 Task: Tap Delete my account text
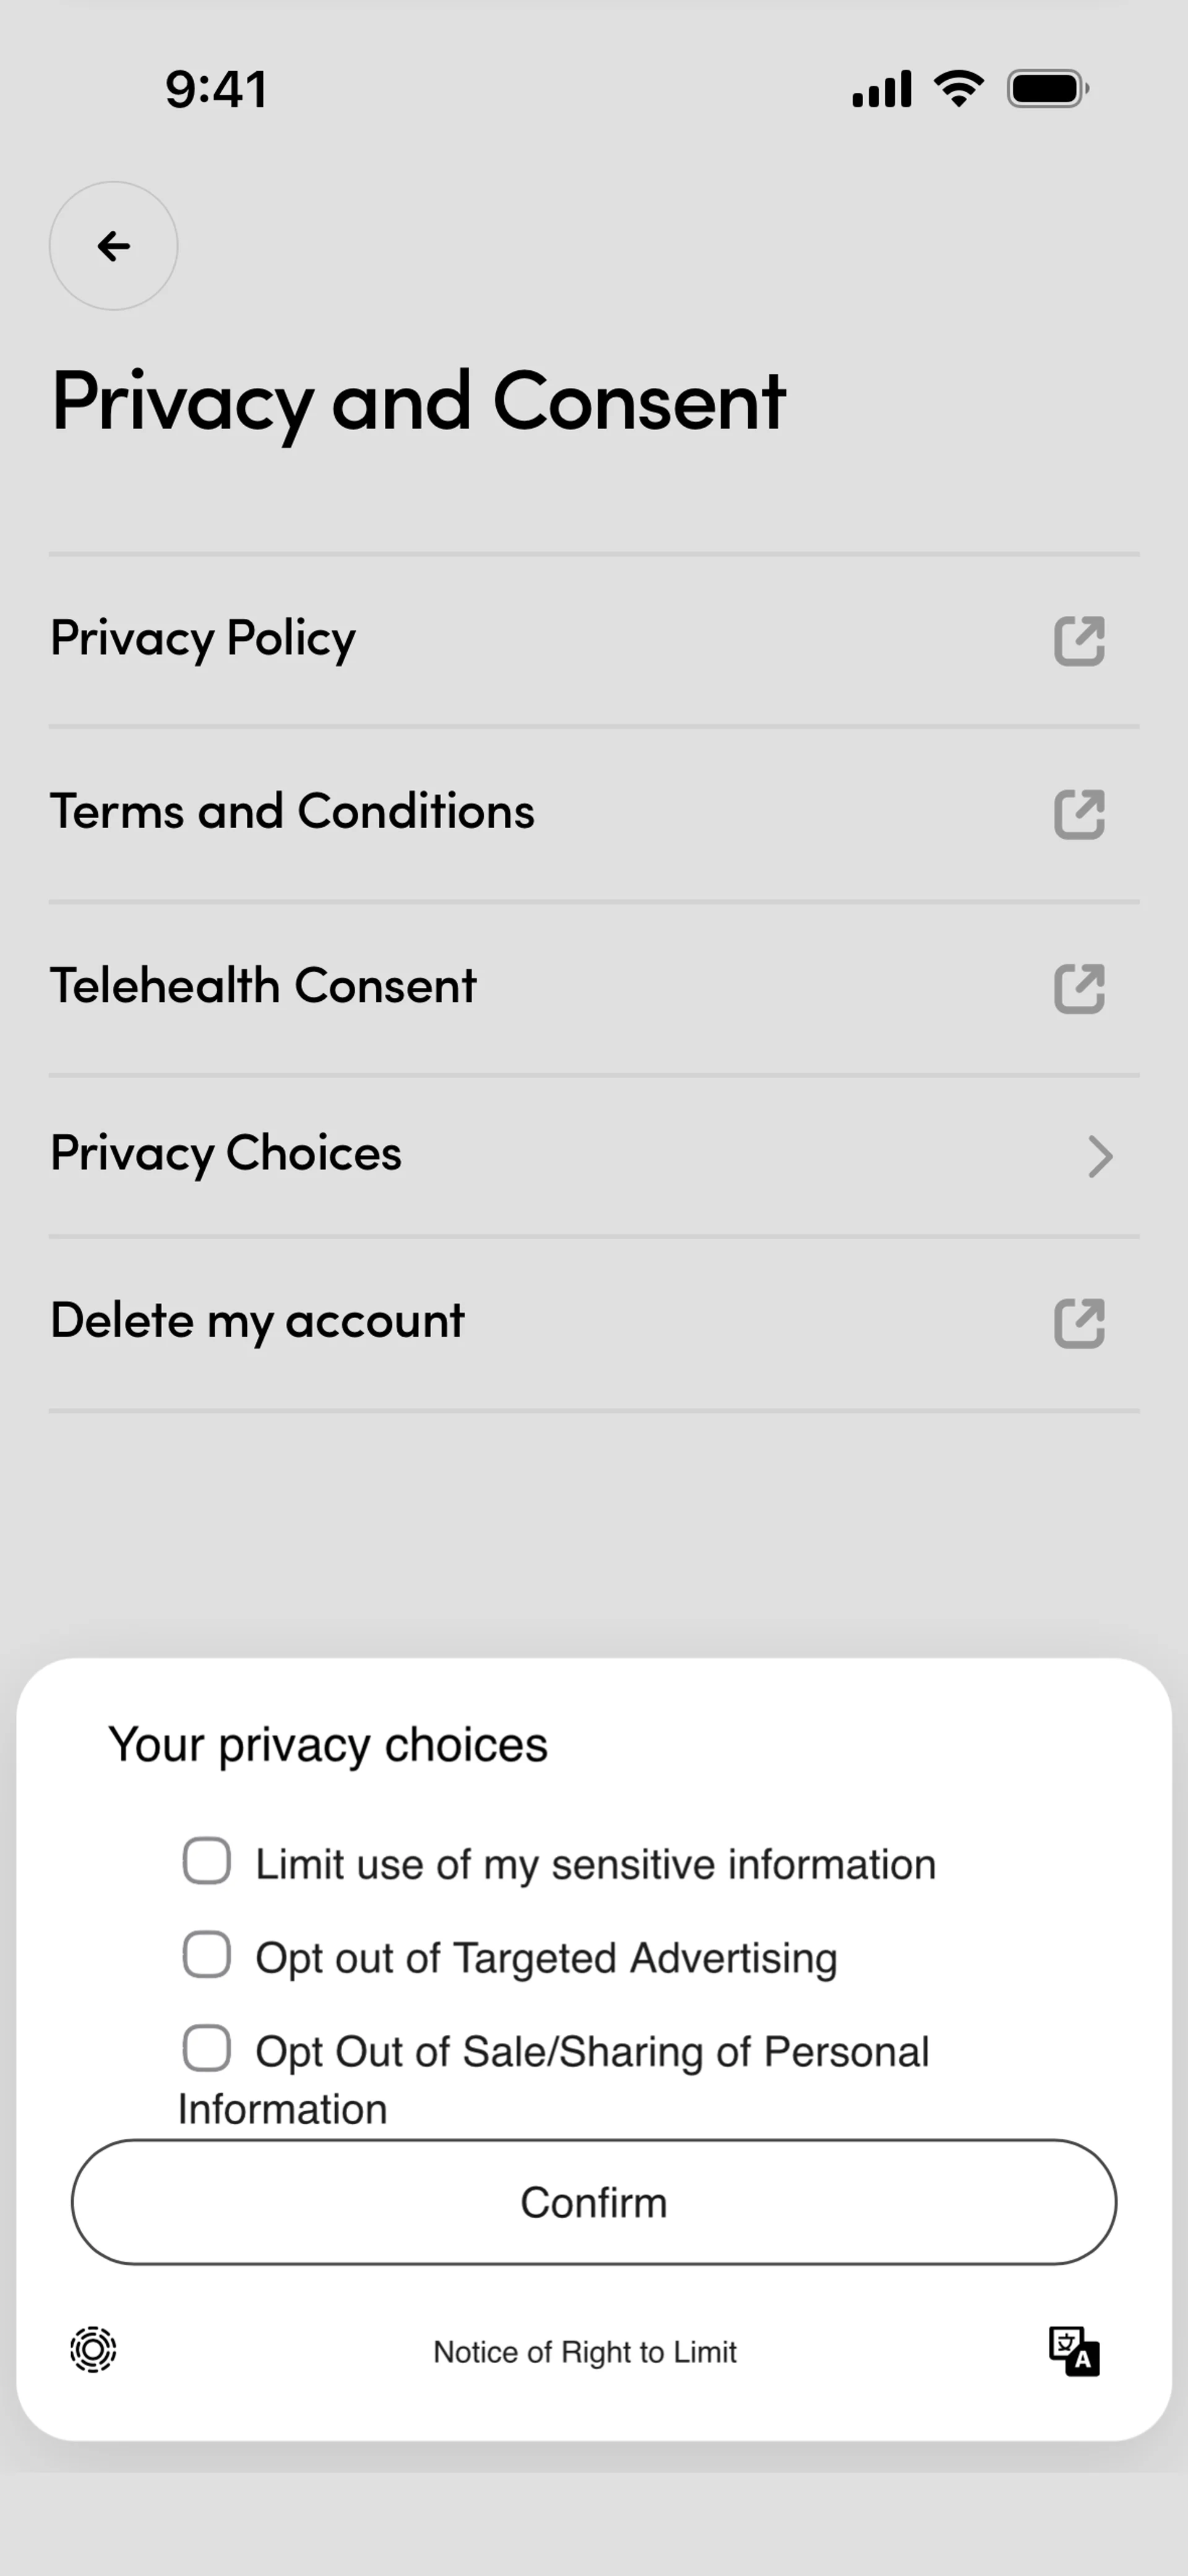pyautogui.click(x=258, y=1321)
